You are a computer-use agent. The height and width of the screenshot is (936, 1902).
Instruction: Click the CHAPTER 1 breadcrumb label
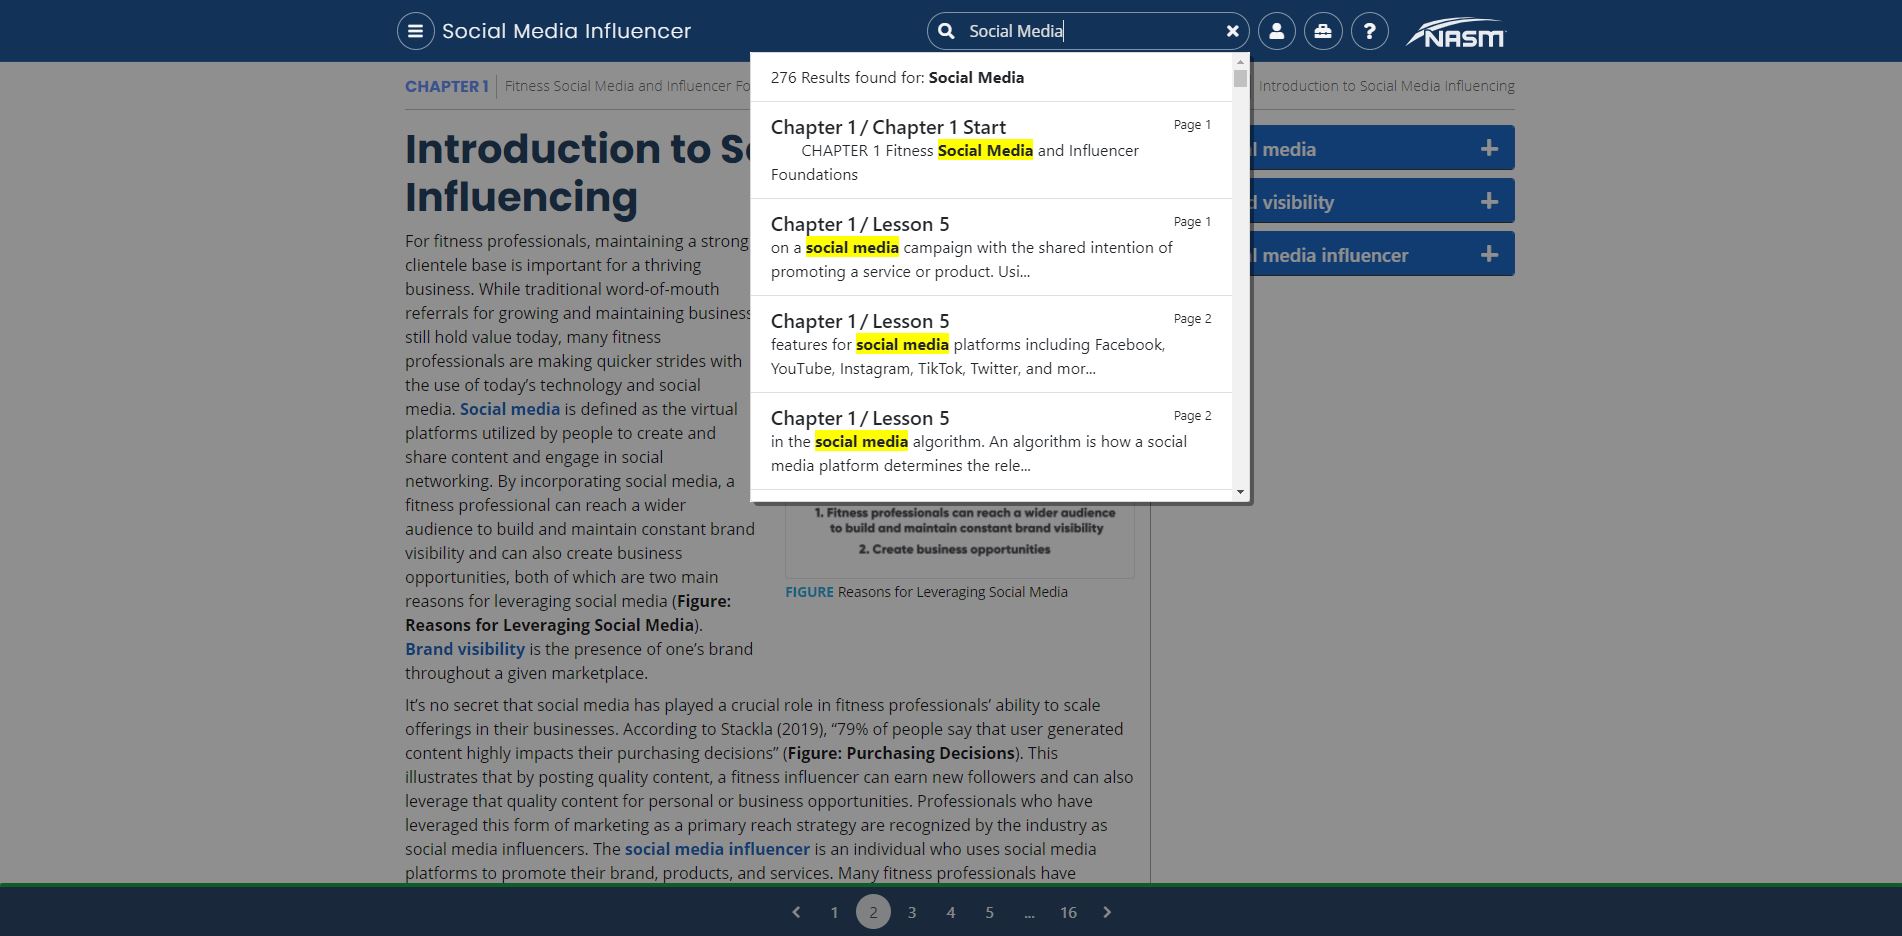point(446,86)
